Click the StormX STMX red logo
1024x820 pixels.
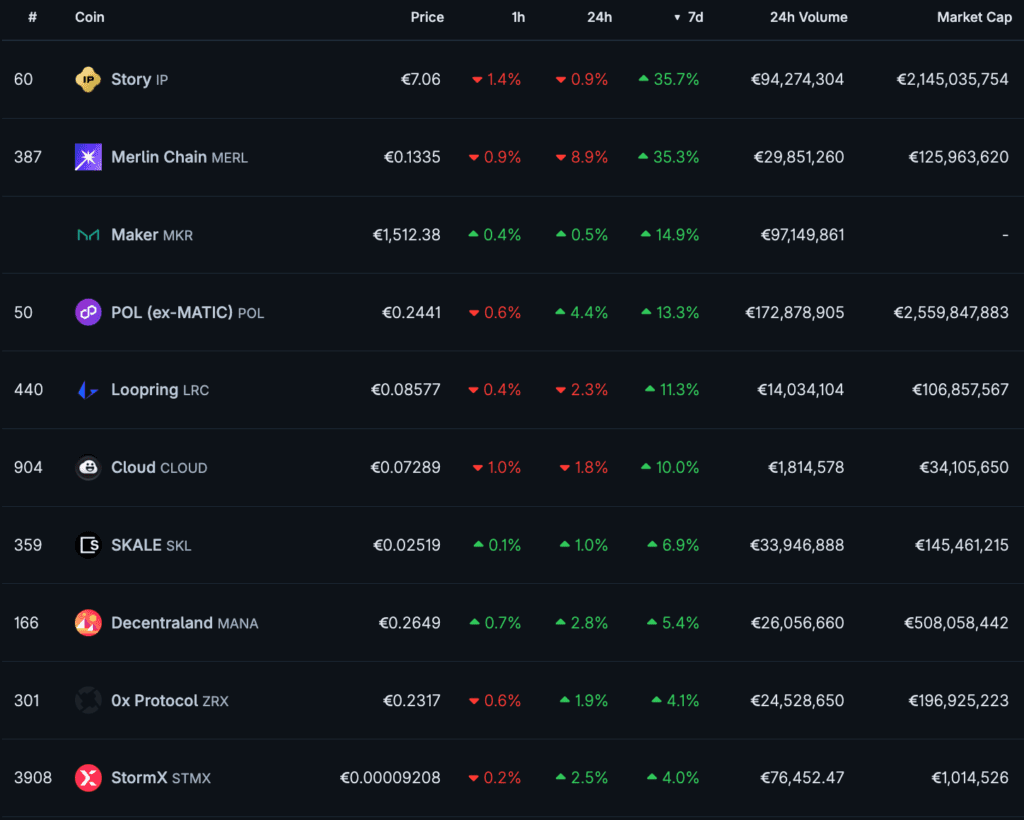88,778
